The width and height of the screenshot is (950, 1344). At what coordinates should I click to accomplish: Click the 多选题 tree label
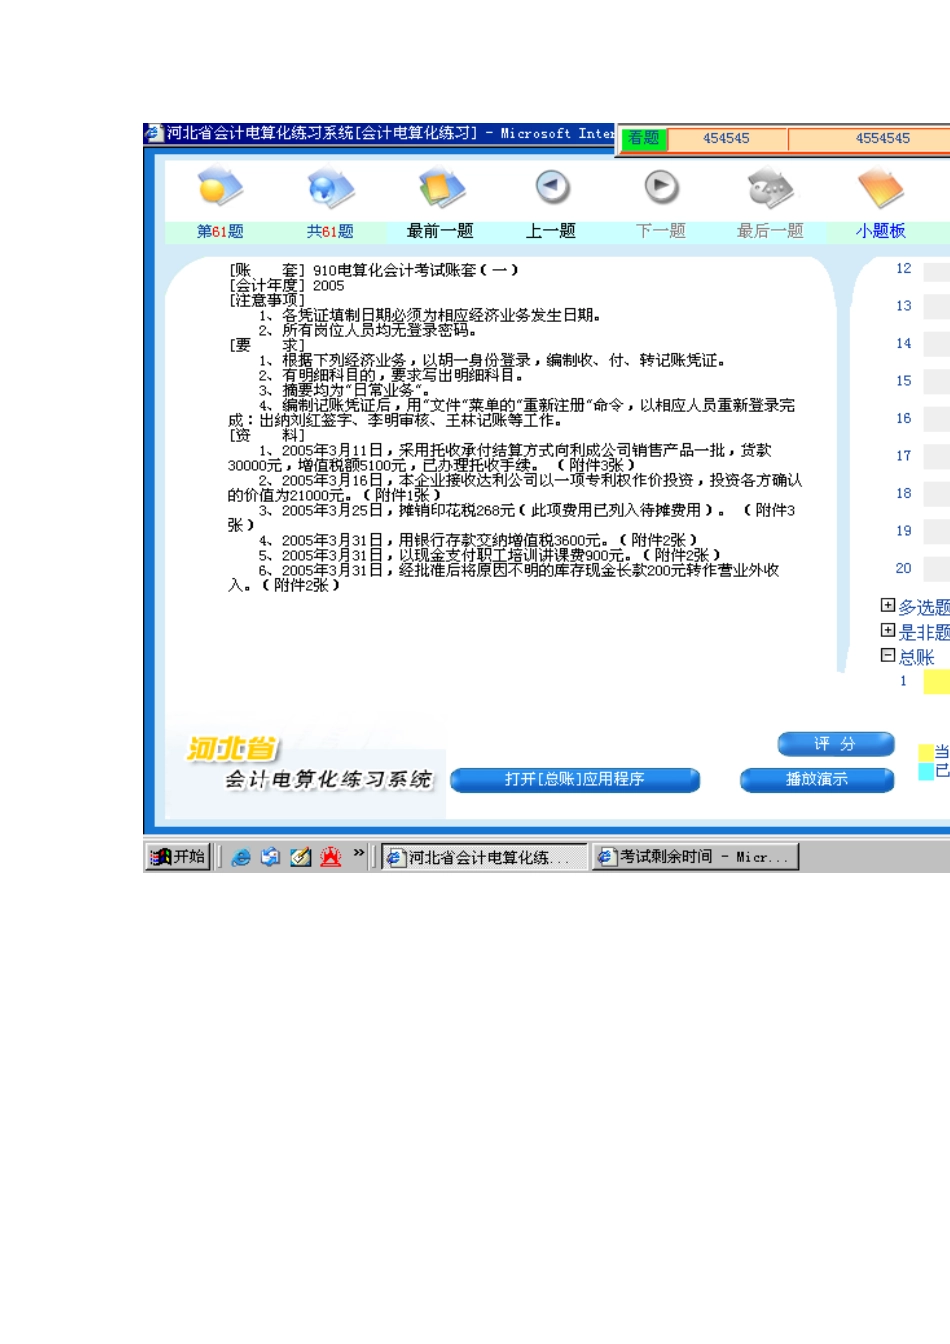pyautogui.click(x=924, y=607)
